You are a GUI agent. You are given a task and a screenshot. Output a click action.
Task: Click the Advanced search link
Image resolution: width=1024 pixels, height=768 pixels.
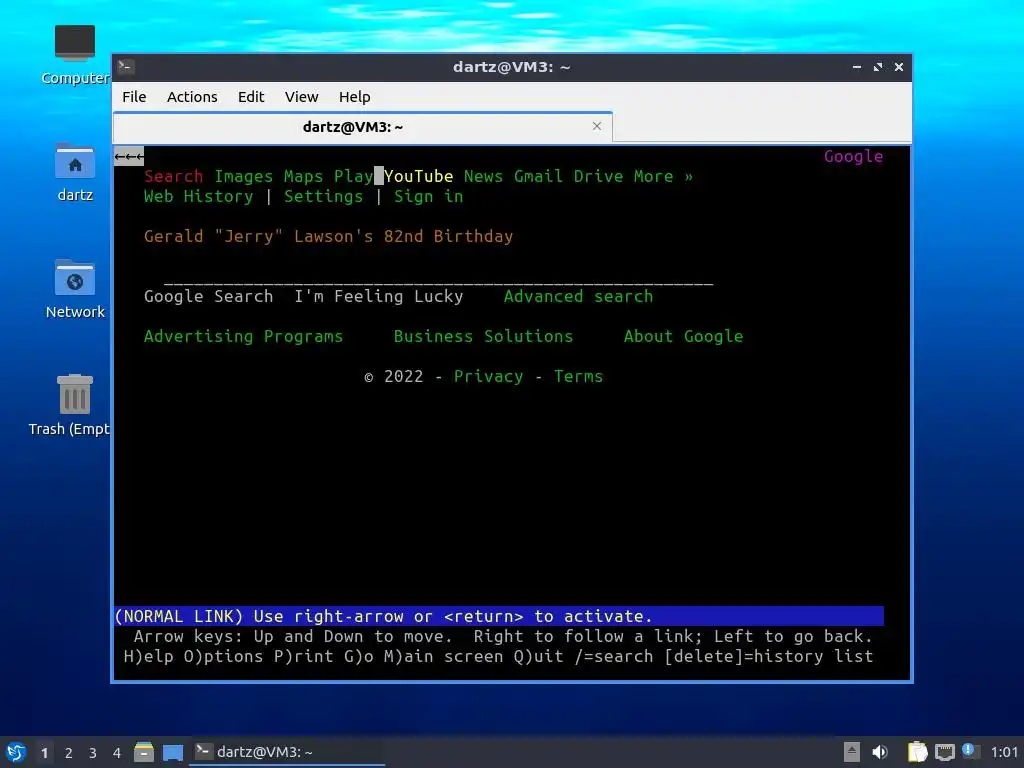(578, 296)
